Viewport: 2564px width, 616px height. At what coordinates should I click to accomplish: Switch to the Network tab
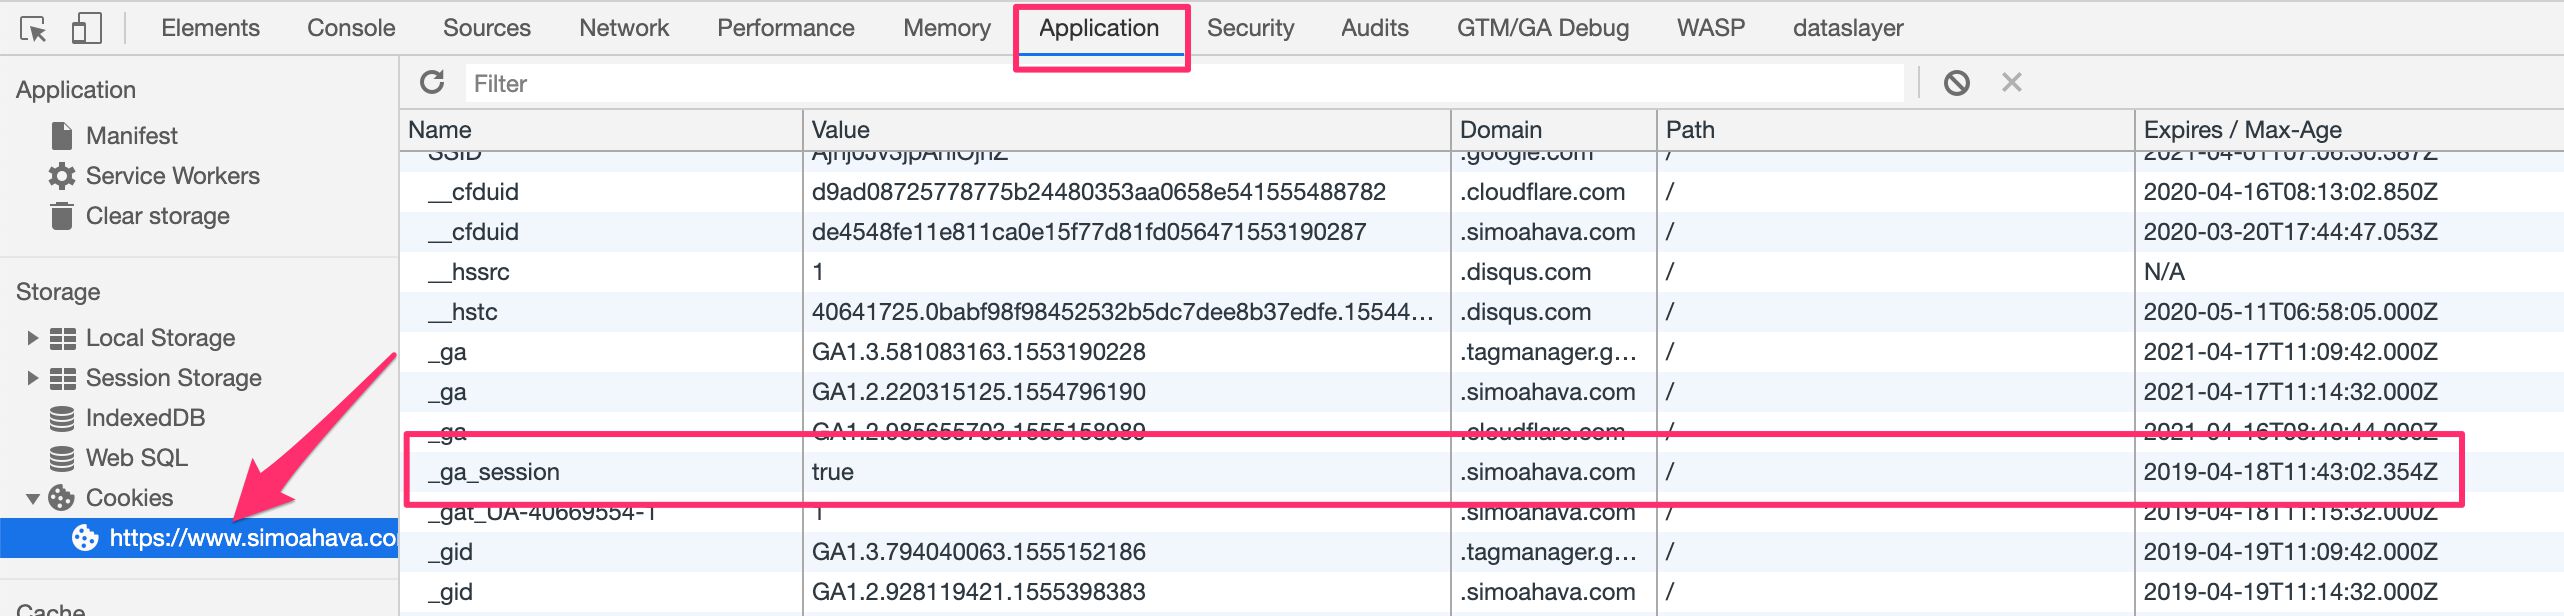point(624,28)
